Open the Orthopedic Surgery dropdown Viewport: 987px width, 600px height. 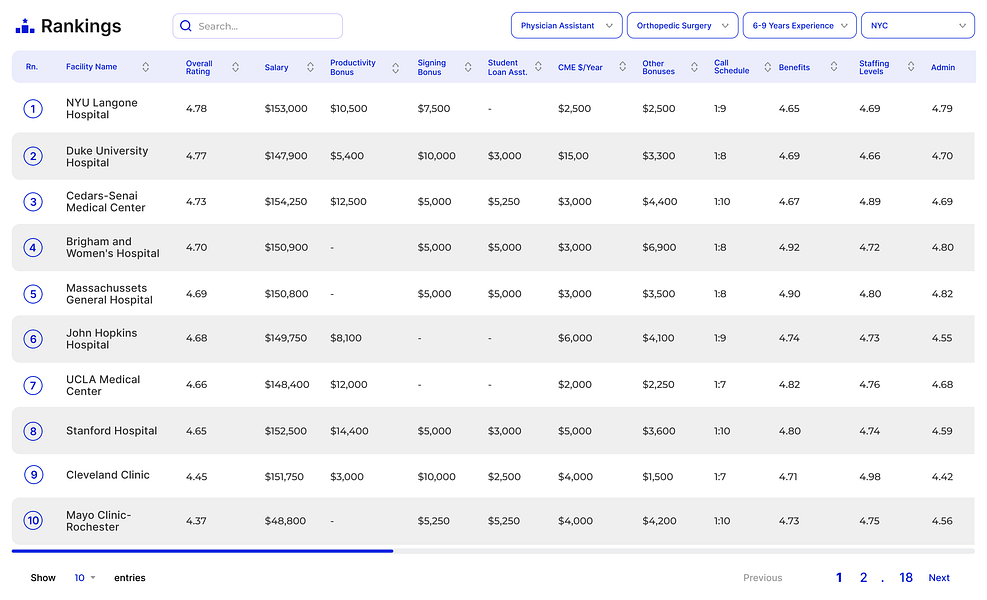pyautogui.click(x=682, y=26)
